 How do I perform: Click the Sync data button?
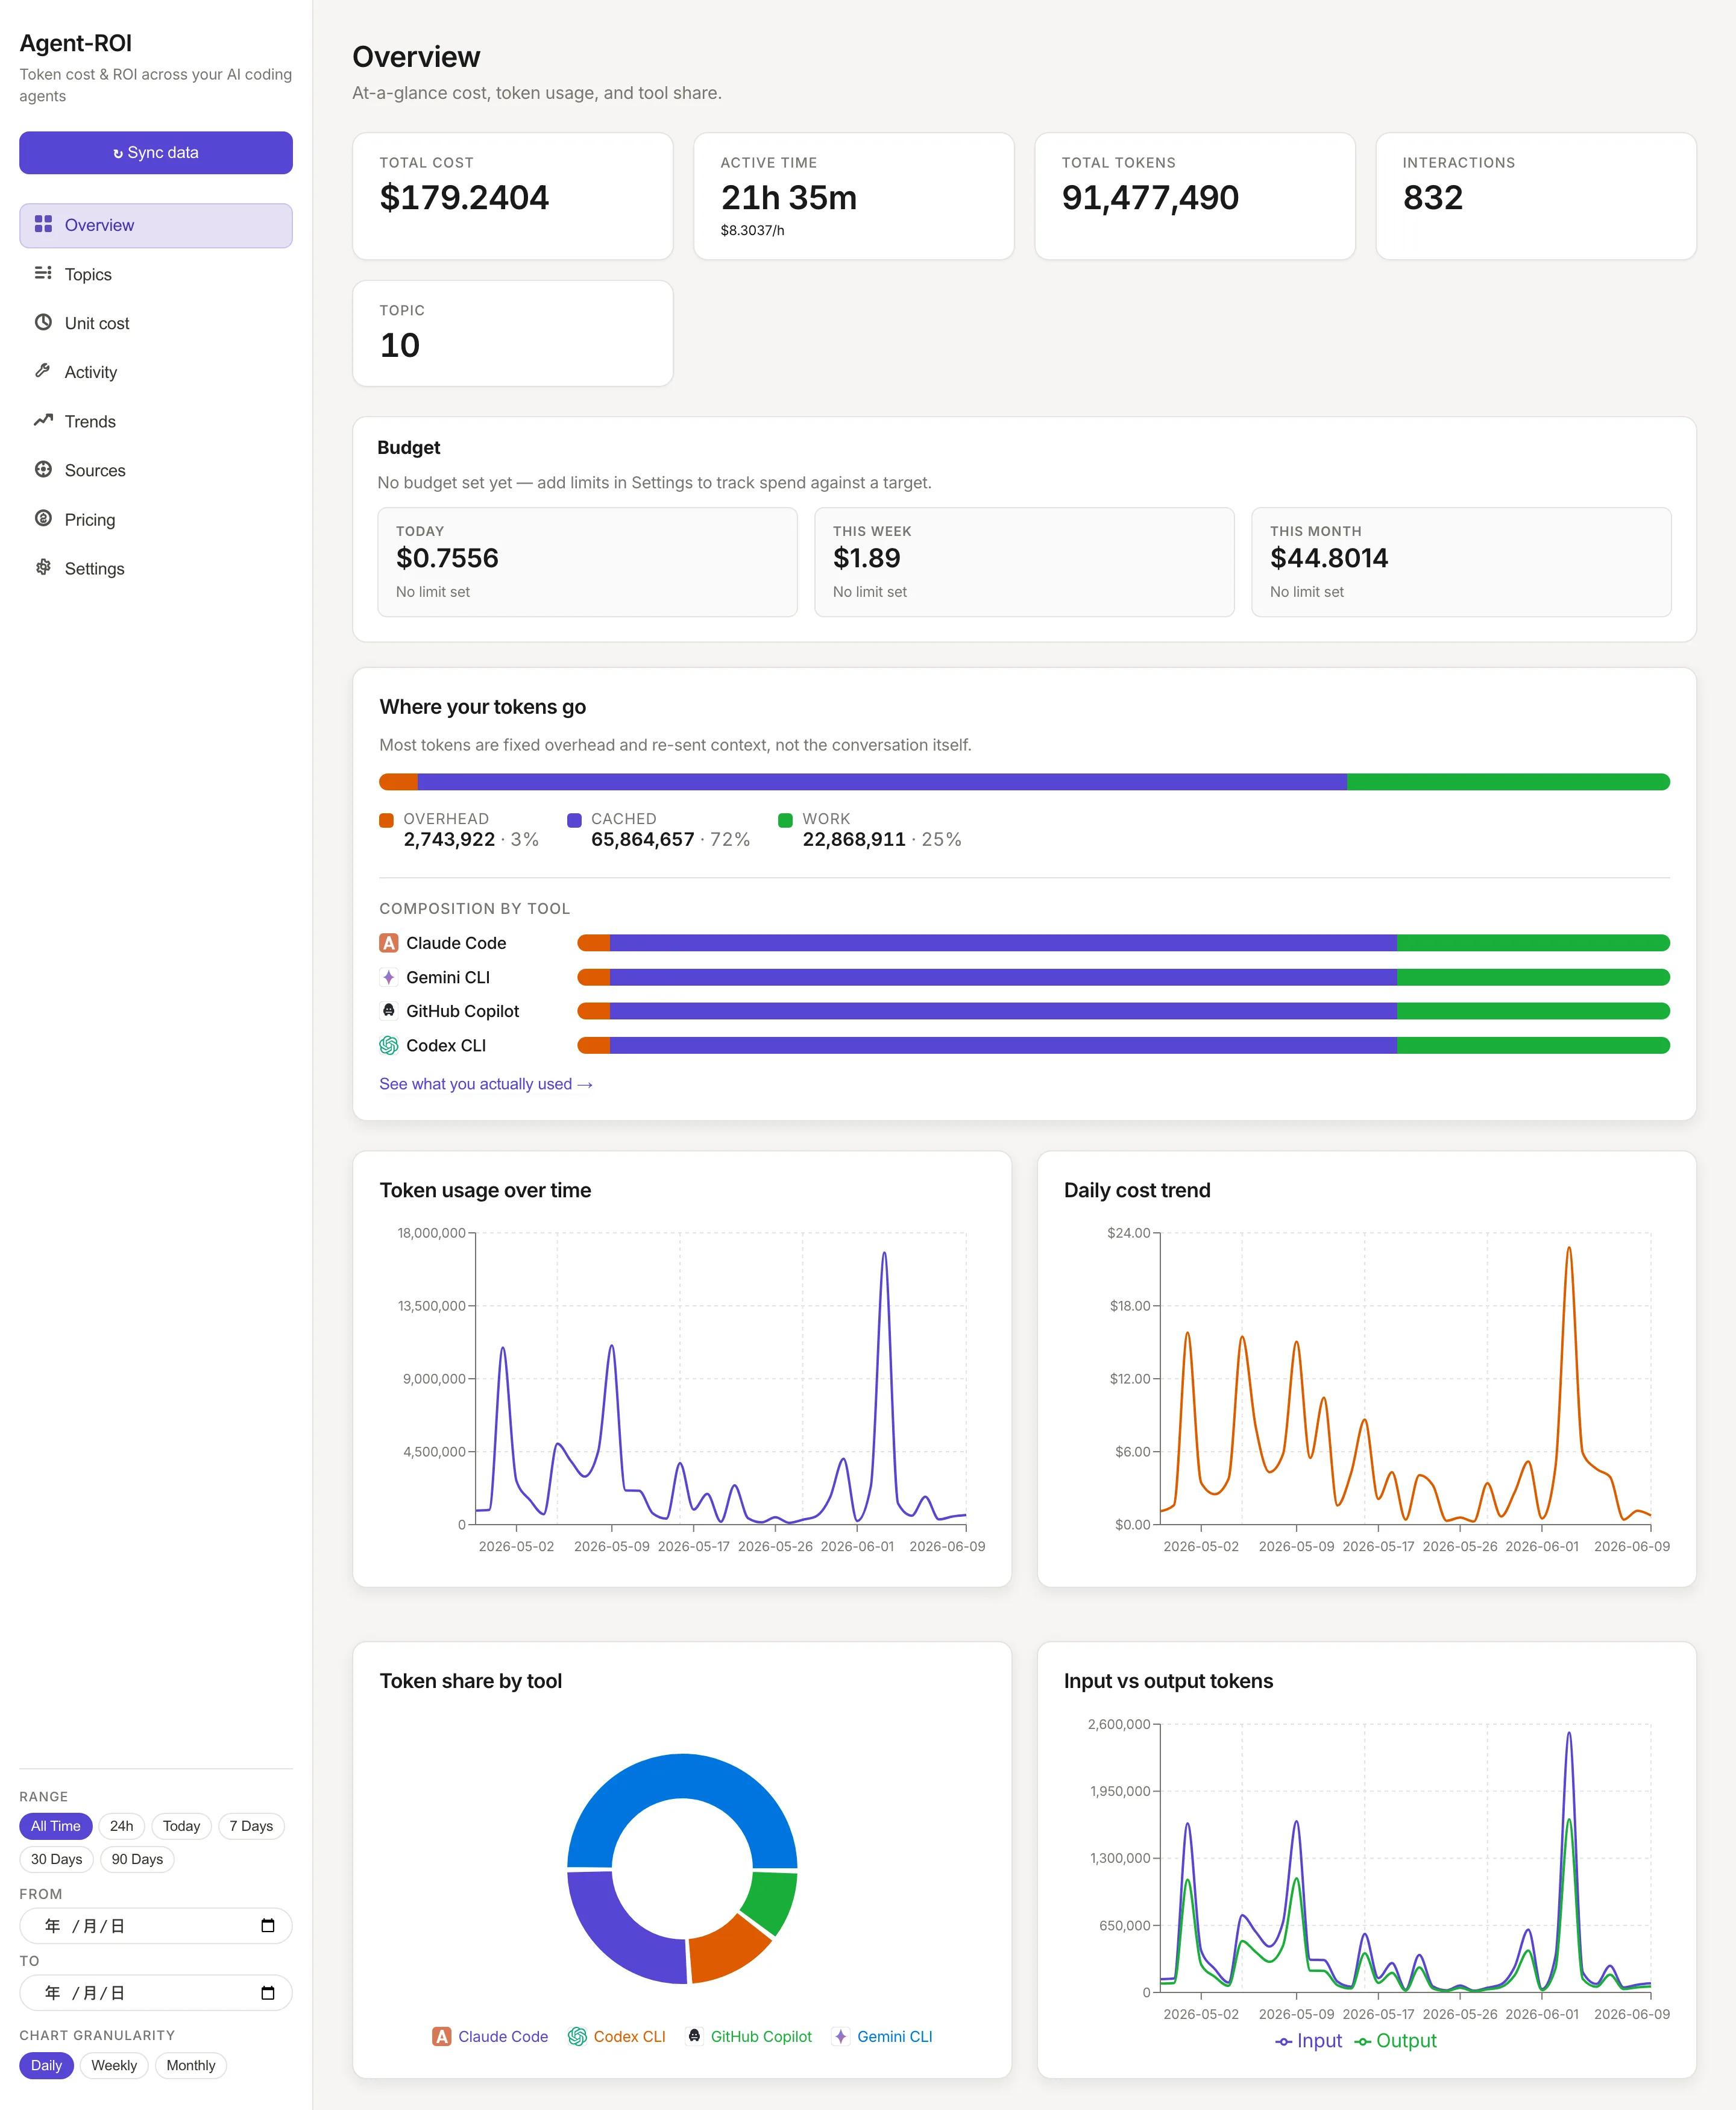point(156,152)
